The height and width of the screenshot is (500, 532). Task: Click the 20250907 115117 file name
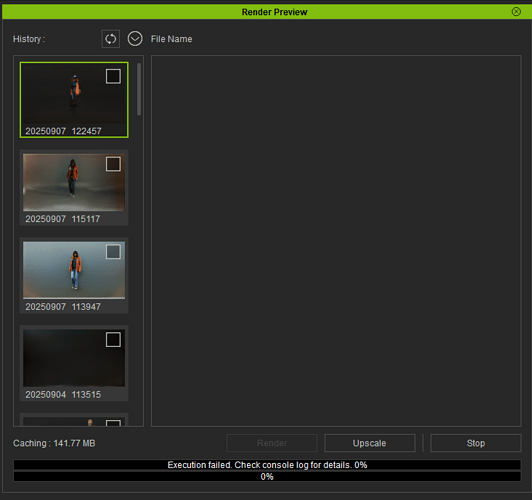click(x=63, y=219)
